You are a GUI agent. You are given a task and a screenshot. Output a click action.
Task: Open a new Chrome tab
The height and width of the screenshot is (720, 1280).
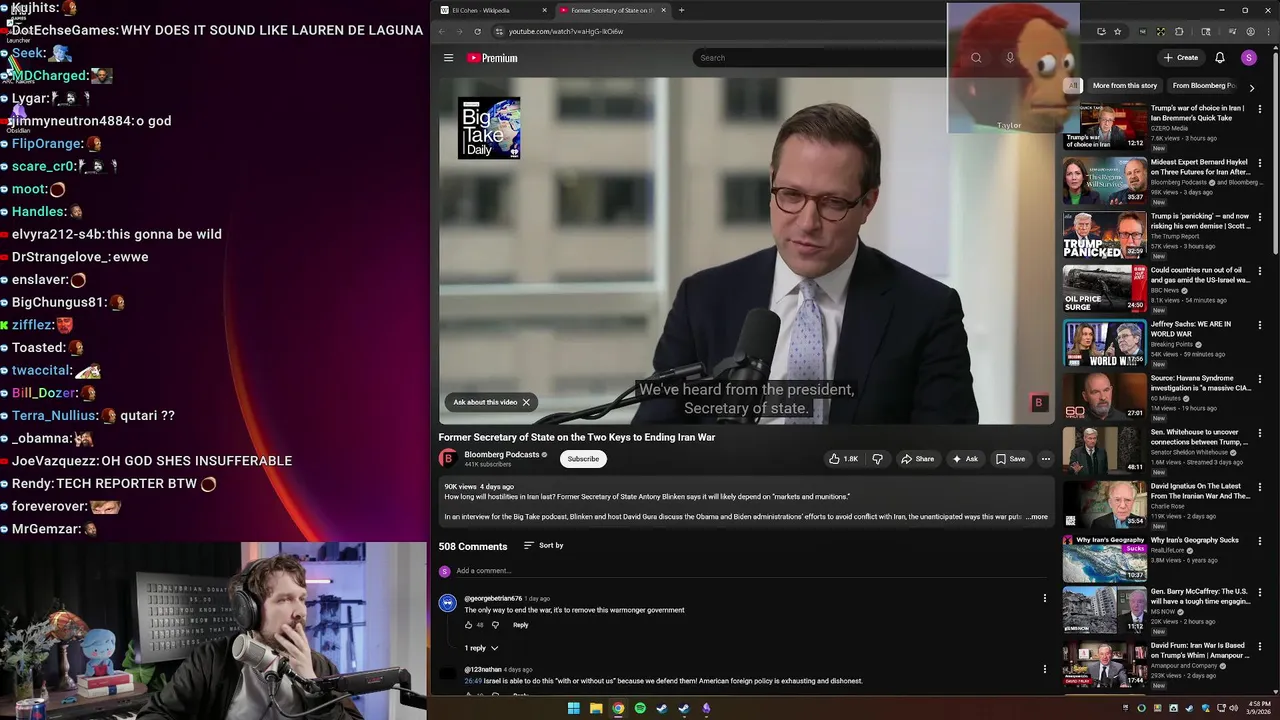pos(682,10)
